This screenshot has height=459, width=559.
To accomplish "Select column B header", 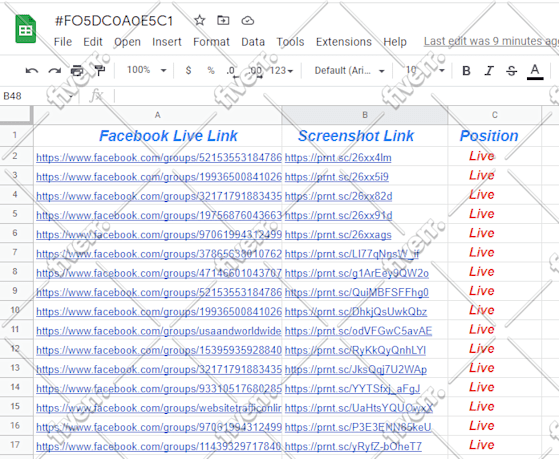I will (364, 115).
